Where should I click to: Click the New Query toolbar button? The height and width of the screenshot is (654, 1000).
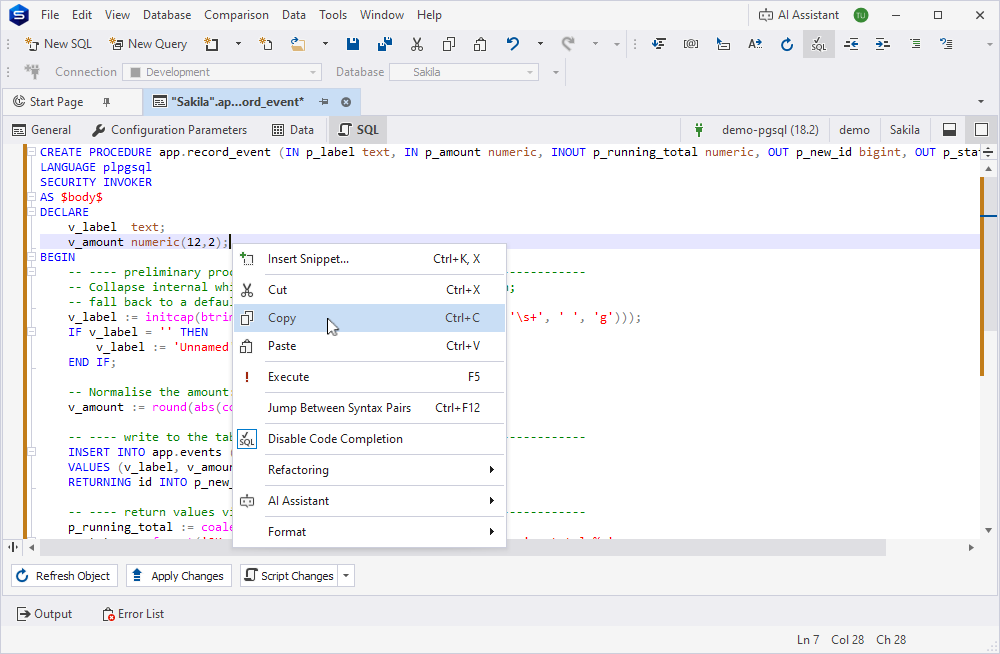point(148,44)
